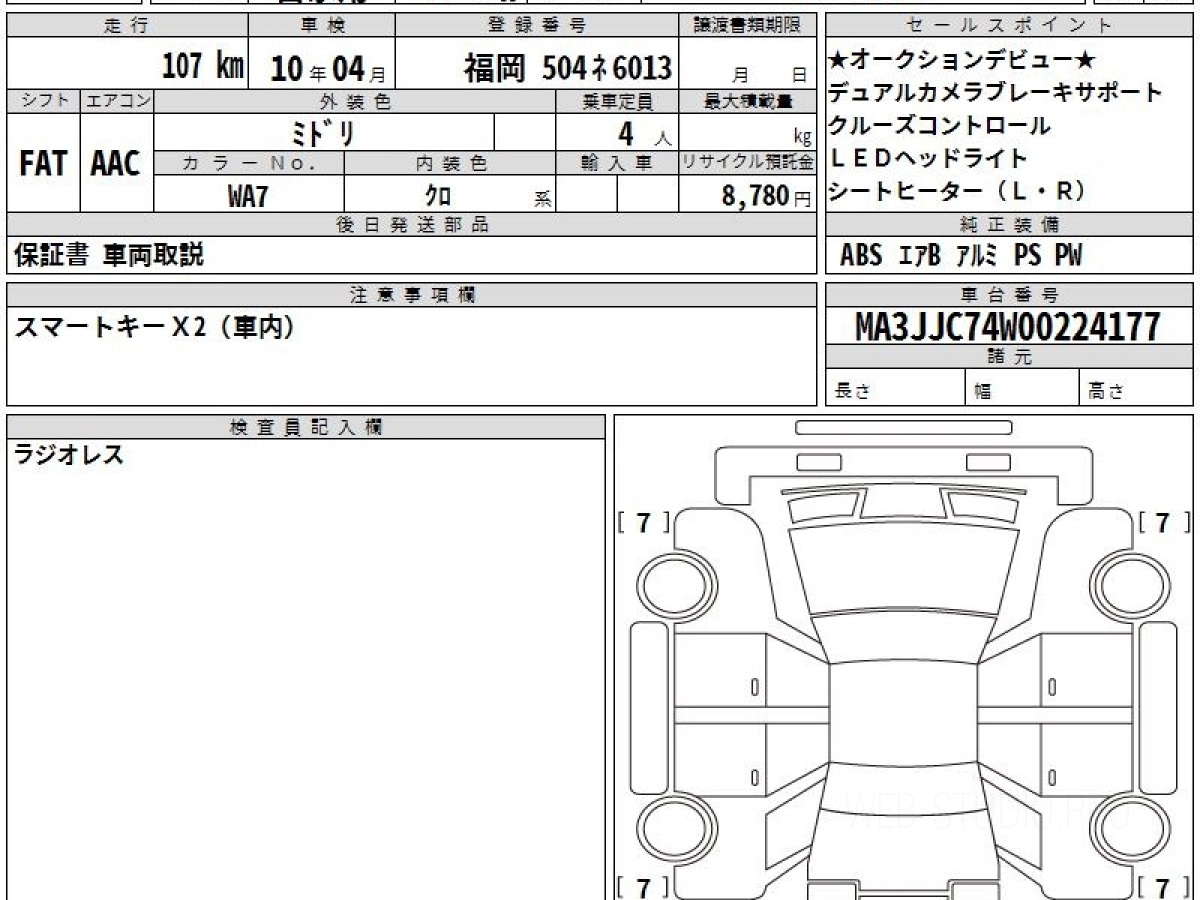Image resolution: width=1200 pixels, height=900 pixels.
Task: Select the クロ interior color value
Action: coord(438,195)
